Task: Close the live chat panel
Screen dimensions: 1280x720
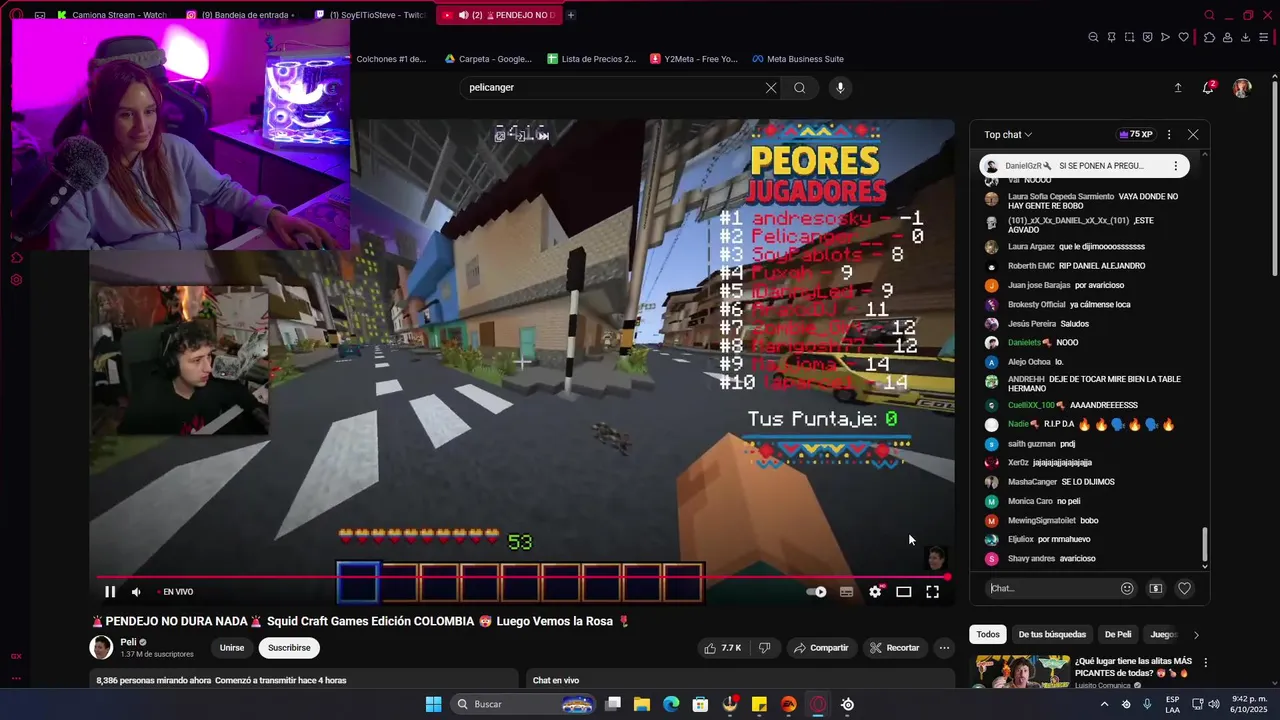Action: pos(1193,135)
